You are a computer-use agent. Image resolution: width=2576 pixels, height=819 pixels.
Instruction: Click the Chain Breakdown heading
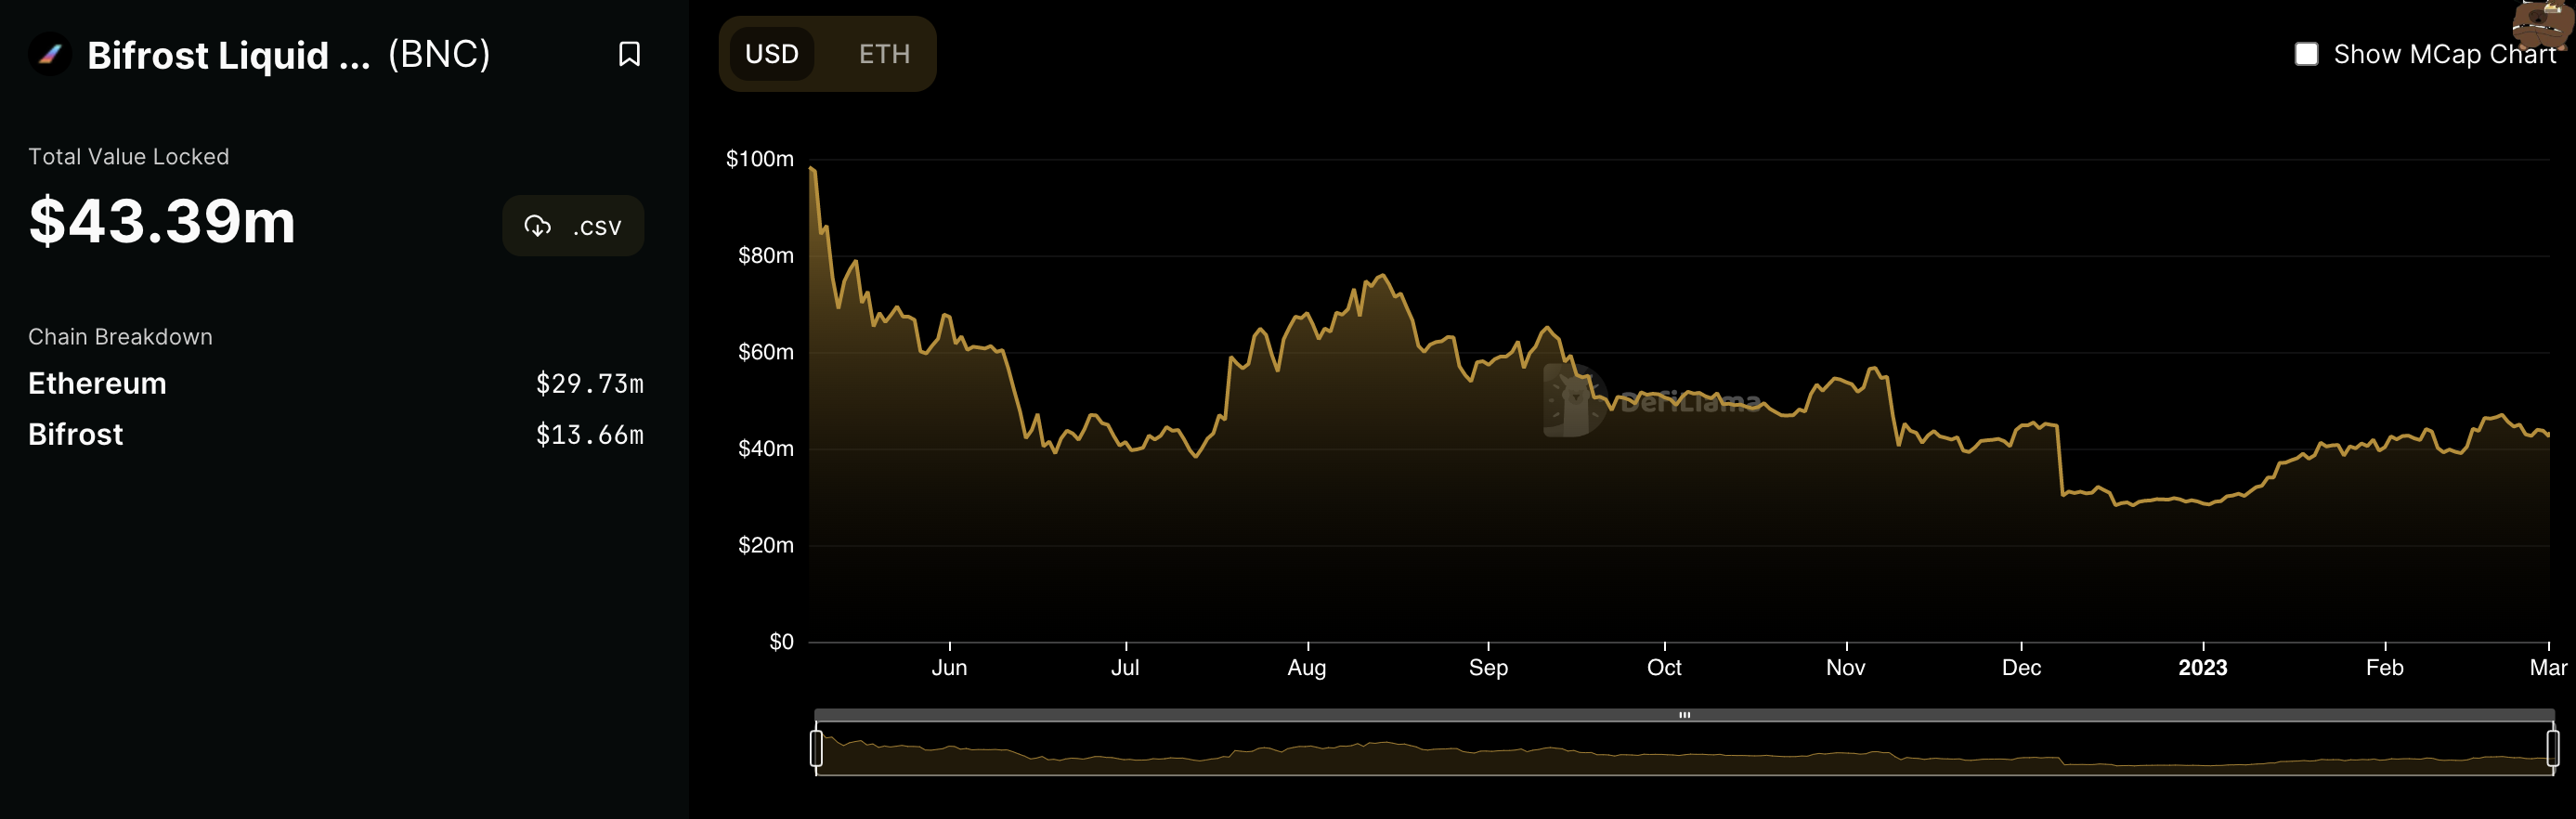pyautogui.click(x=120, y=337)
